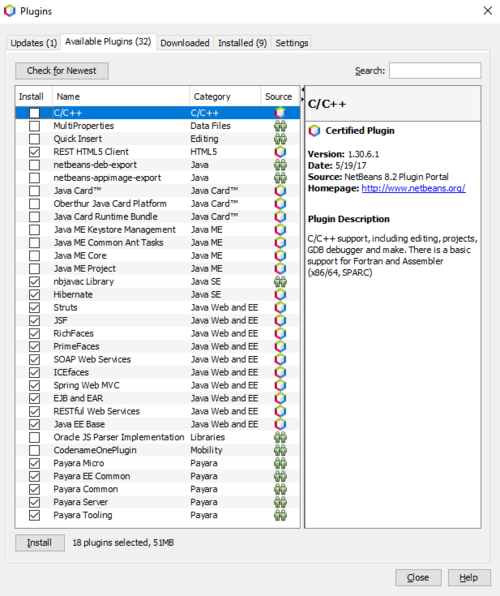
Task: Uncheck the EJB and EAR checkbox
Action: pos(34,398)
